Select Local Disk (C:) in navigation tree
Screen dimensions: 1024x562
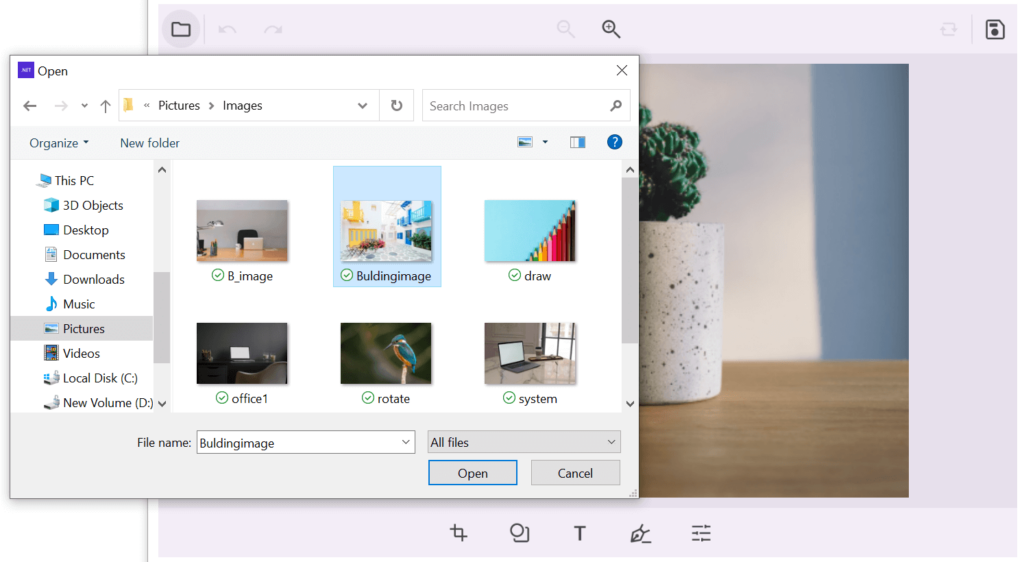(x=90, y=378)
